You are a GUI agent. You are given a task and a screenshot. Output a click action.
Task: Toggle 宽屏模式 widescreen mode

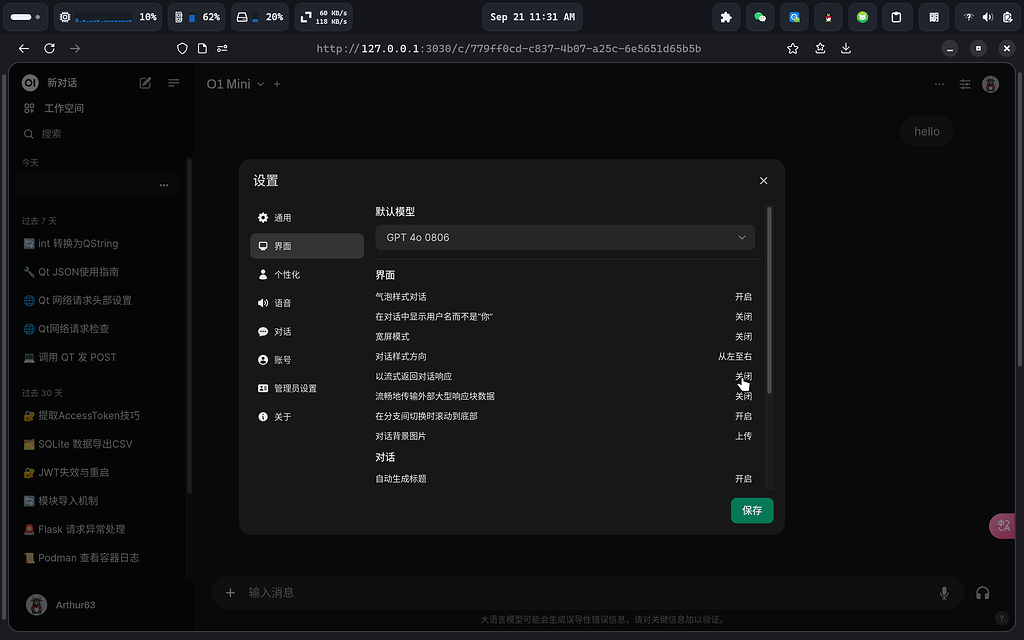743,337
